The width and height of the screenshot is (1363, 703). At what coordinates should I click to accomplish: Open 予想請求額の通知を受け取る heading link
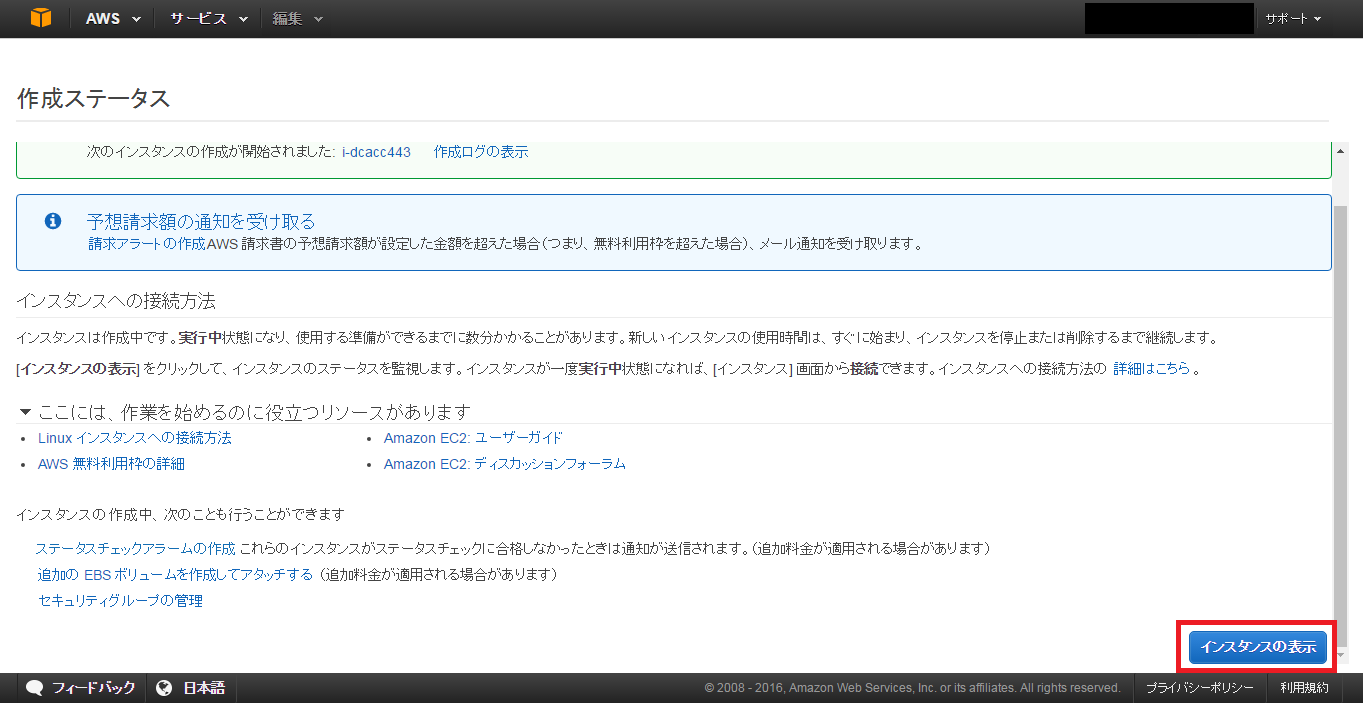(x=201, y=221)
